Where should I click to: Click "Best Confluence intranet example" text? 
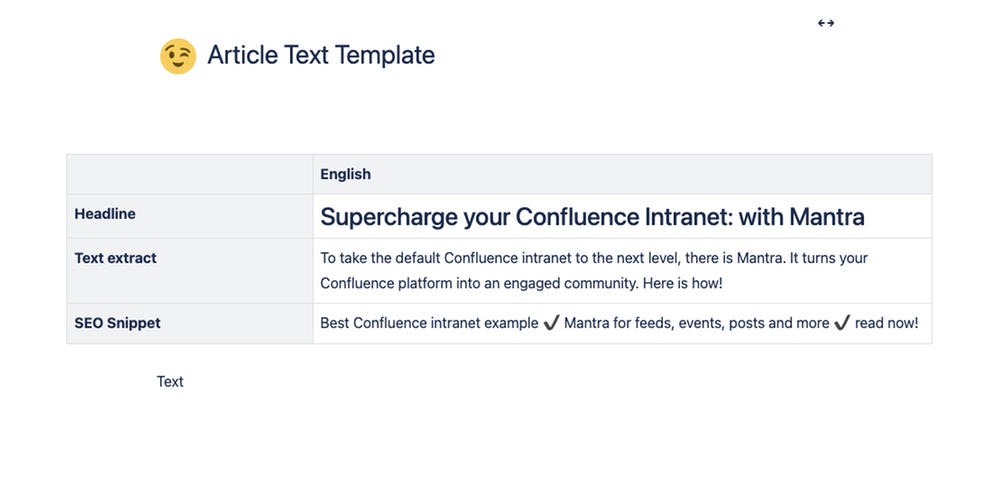click(429, 323)
